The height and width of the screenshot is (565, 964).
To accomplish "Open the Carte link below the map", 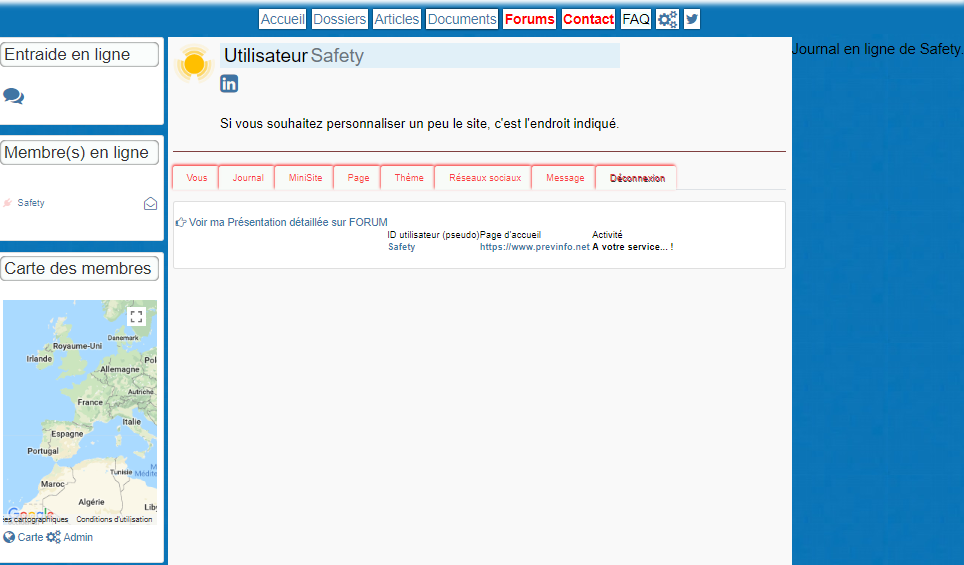I will pyautogui.click(x=30, y=537).
